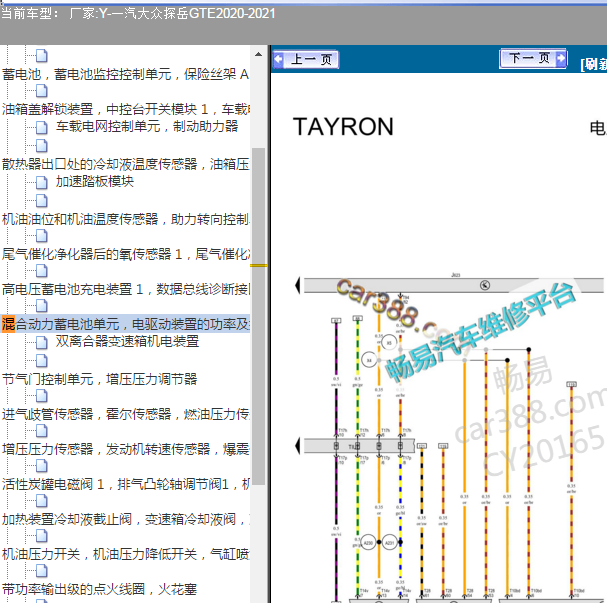Select 油箱盖解锁装置，中控台开关模块 1

pos(125,109)
